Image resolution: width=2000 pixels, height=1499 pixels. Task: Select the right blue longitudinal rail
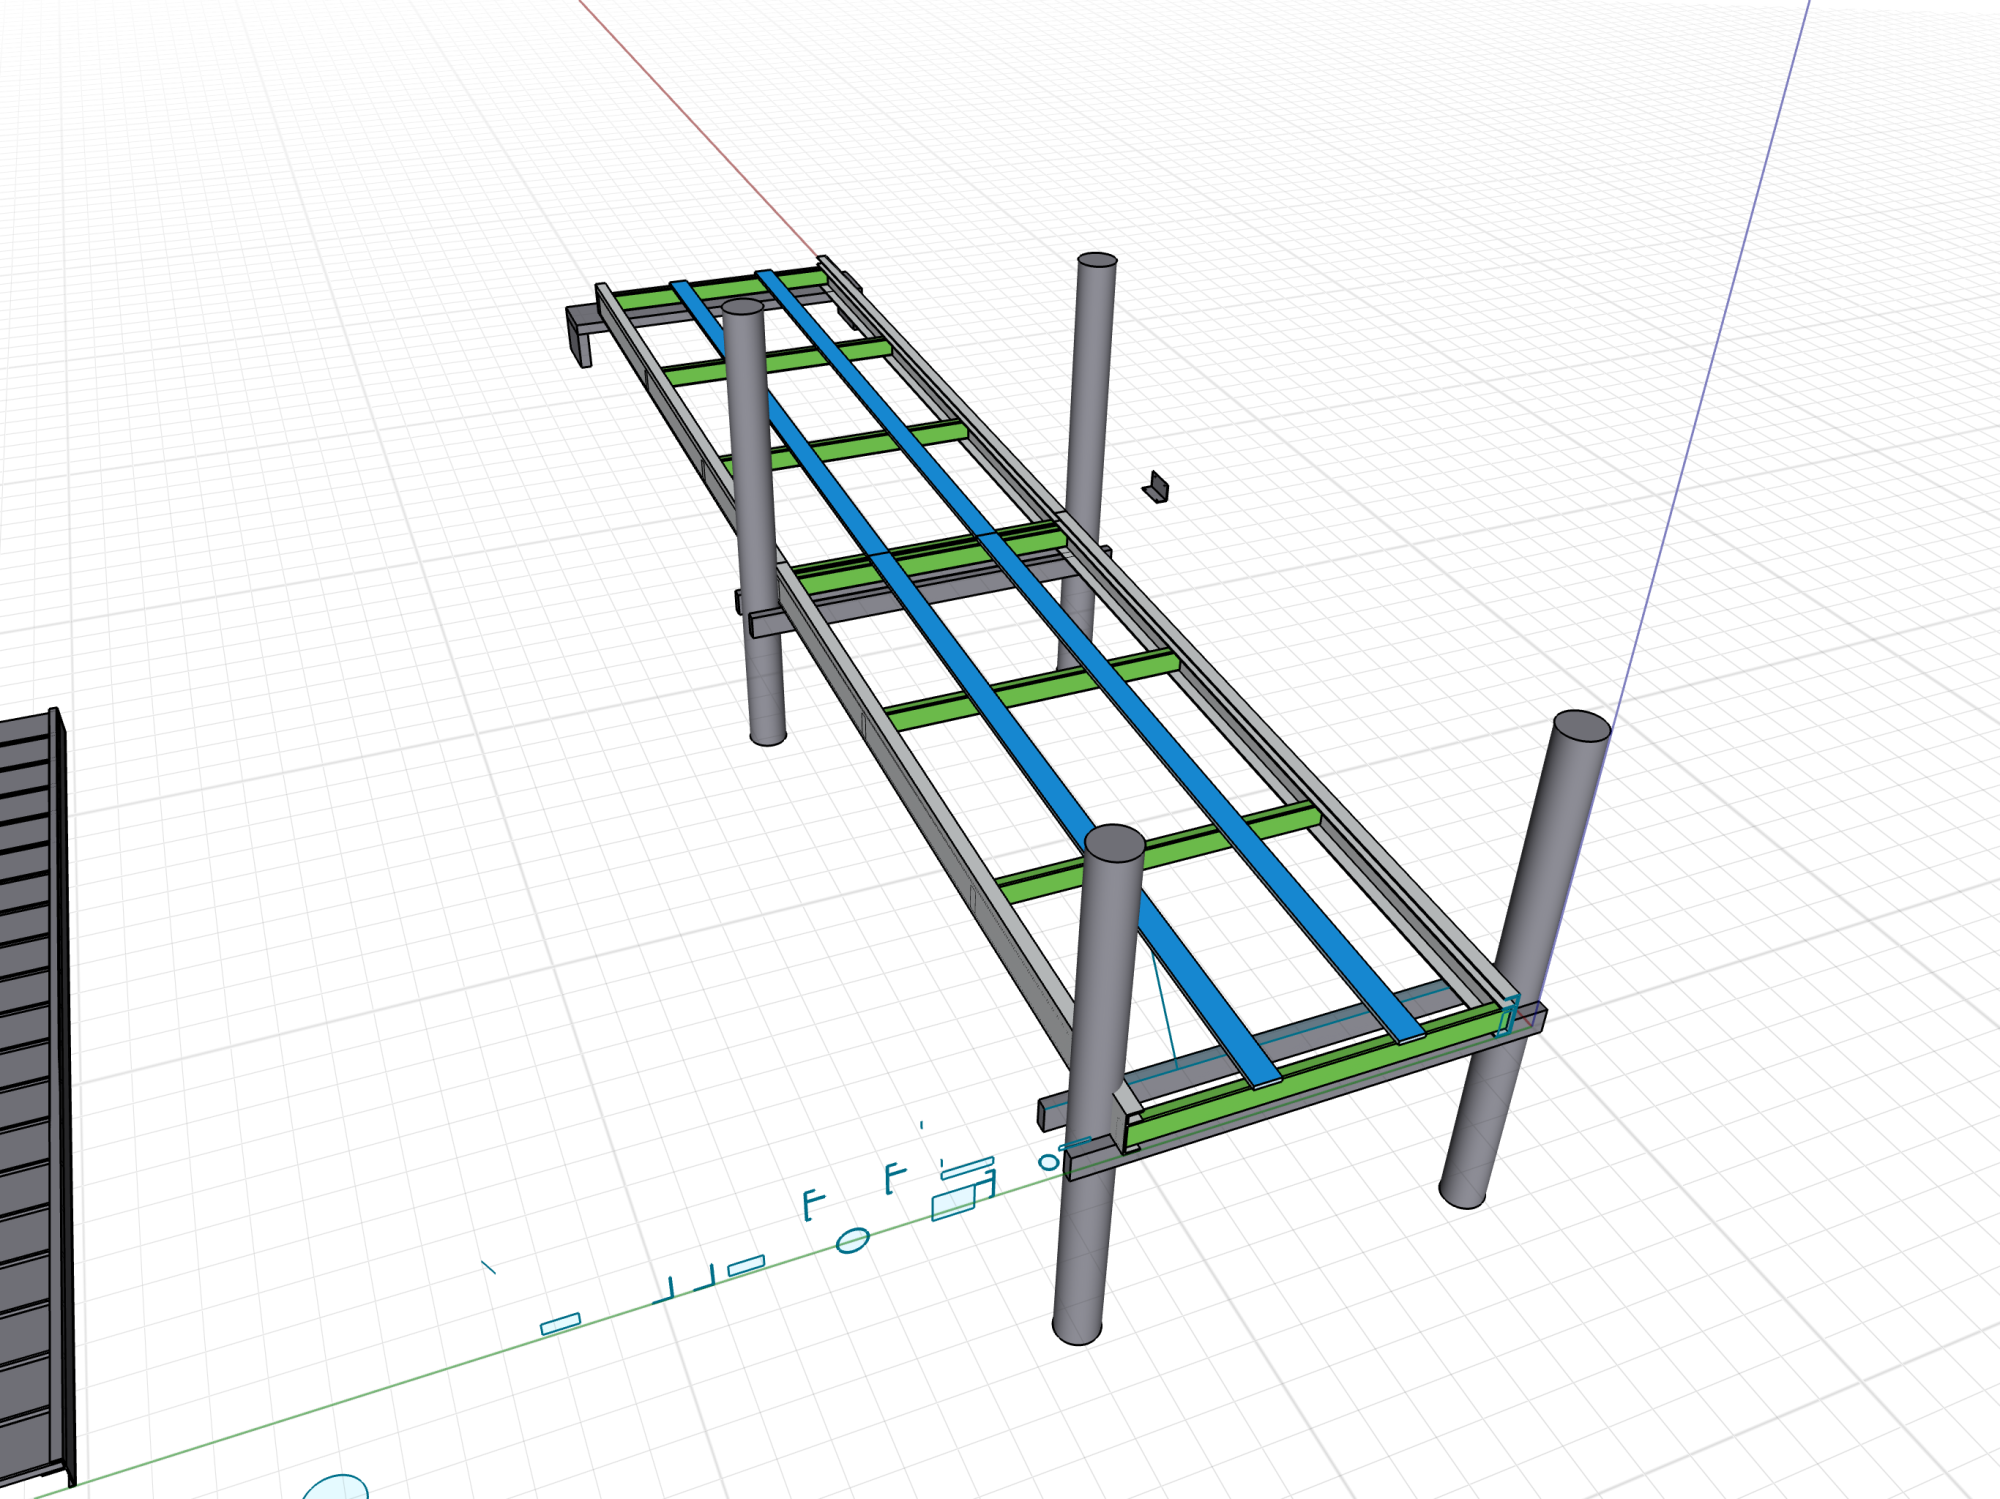coord(1090,655)
